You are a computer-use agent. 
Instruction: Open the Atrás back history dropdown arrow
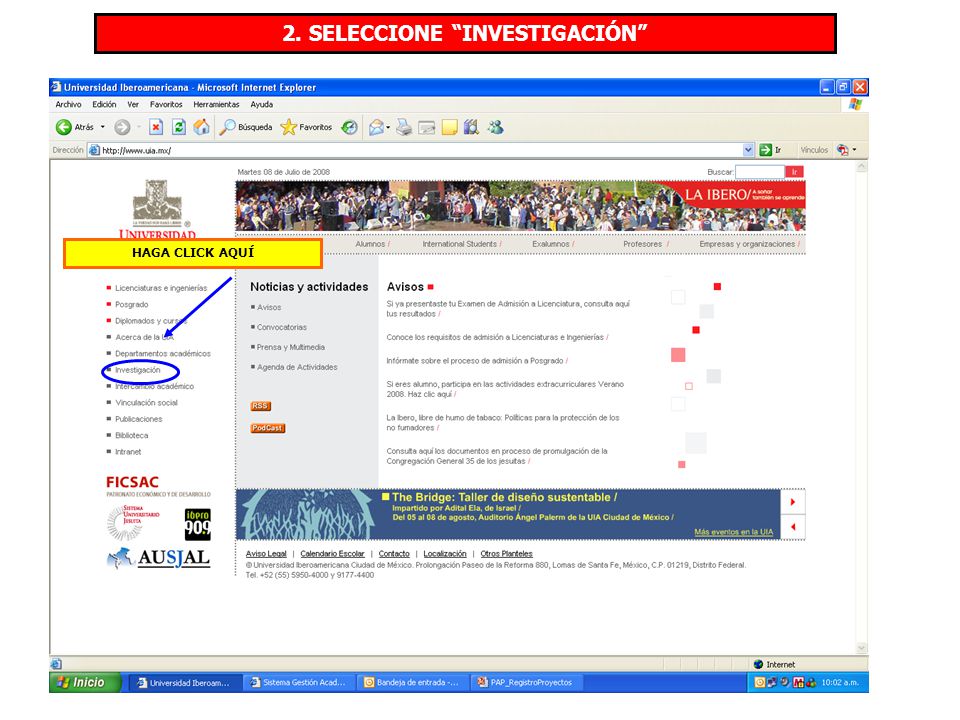[103, 127]
